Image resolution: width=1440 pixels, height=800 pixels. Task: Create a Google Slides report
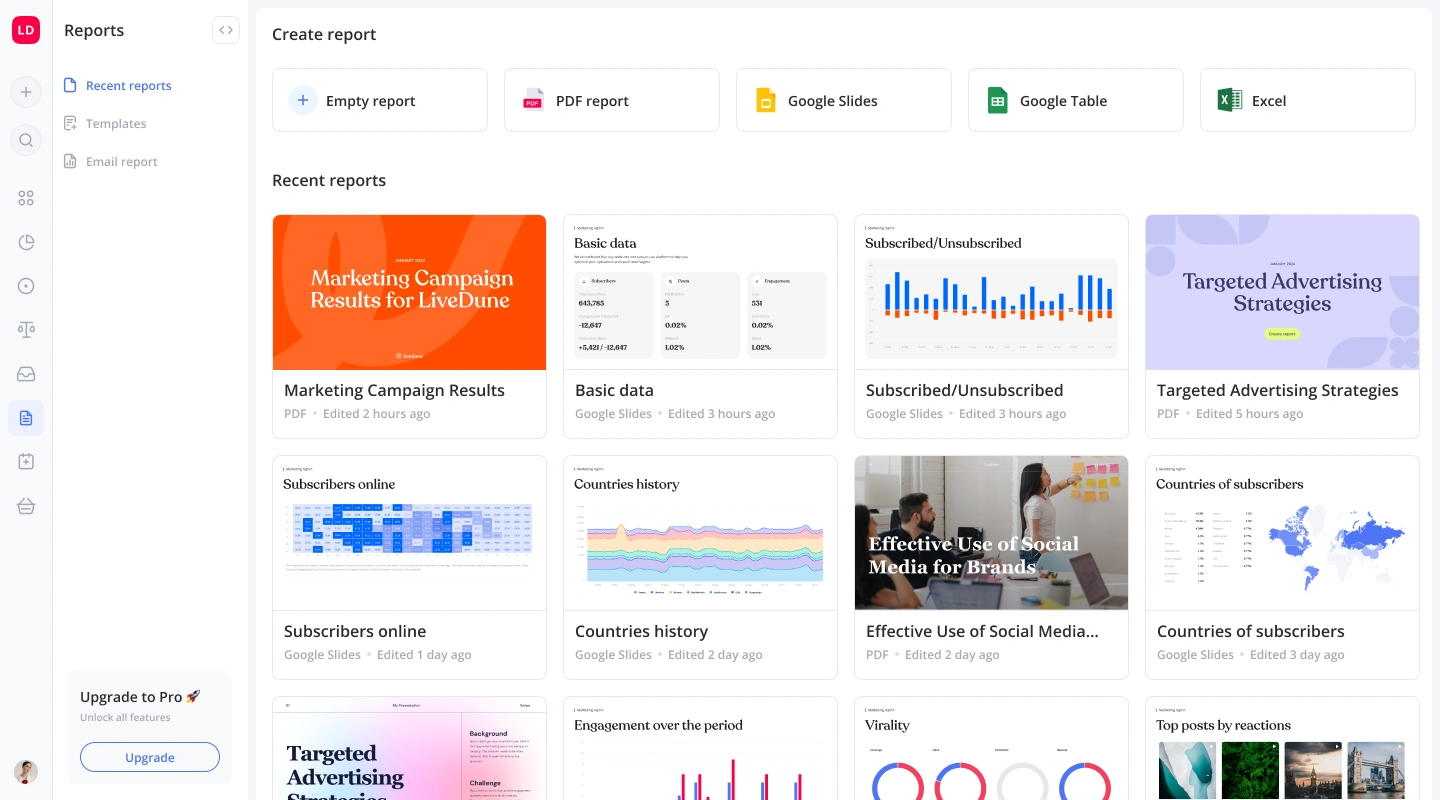(844, 100)
